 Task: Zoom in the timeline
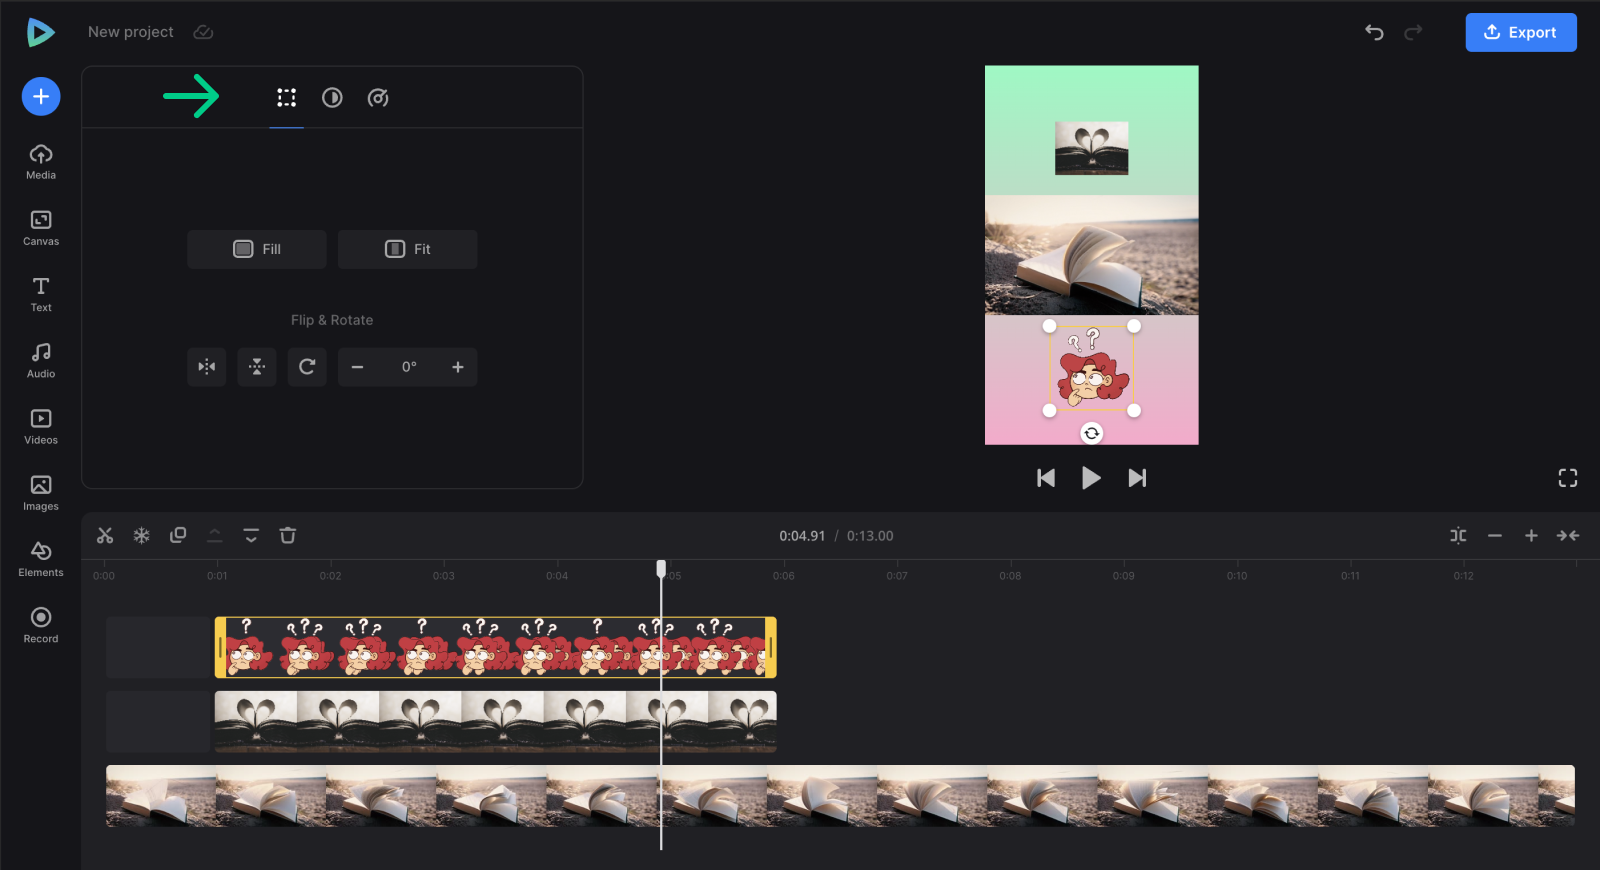pyautogui.click(x=1531, y=536)
